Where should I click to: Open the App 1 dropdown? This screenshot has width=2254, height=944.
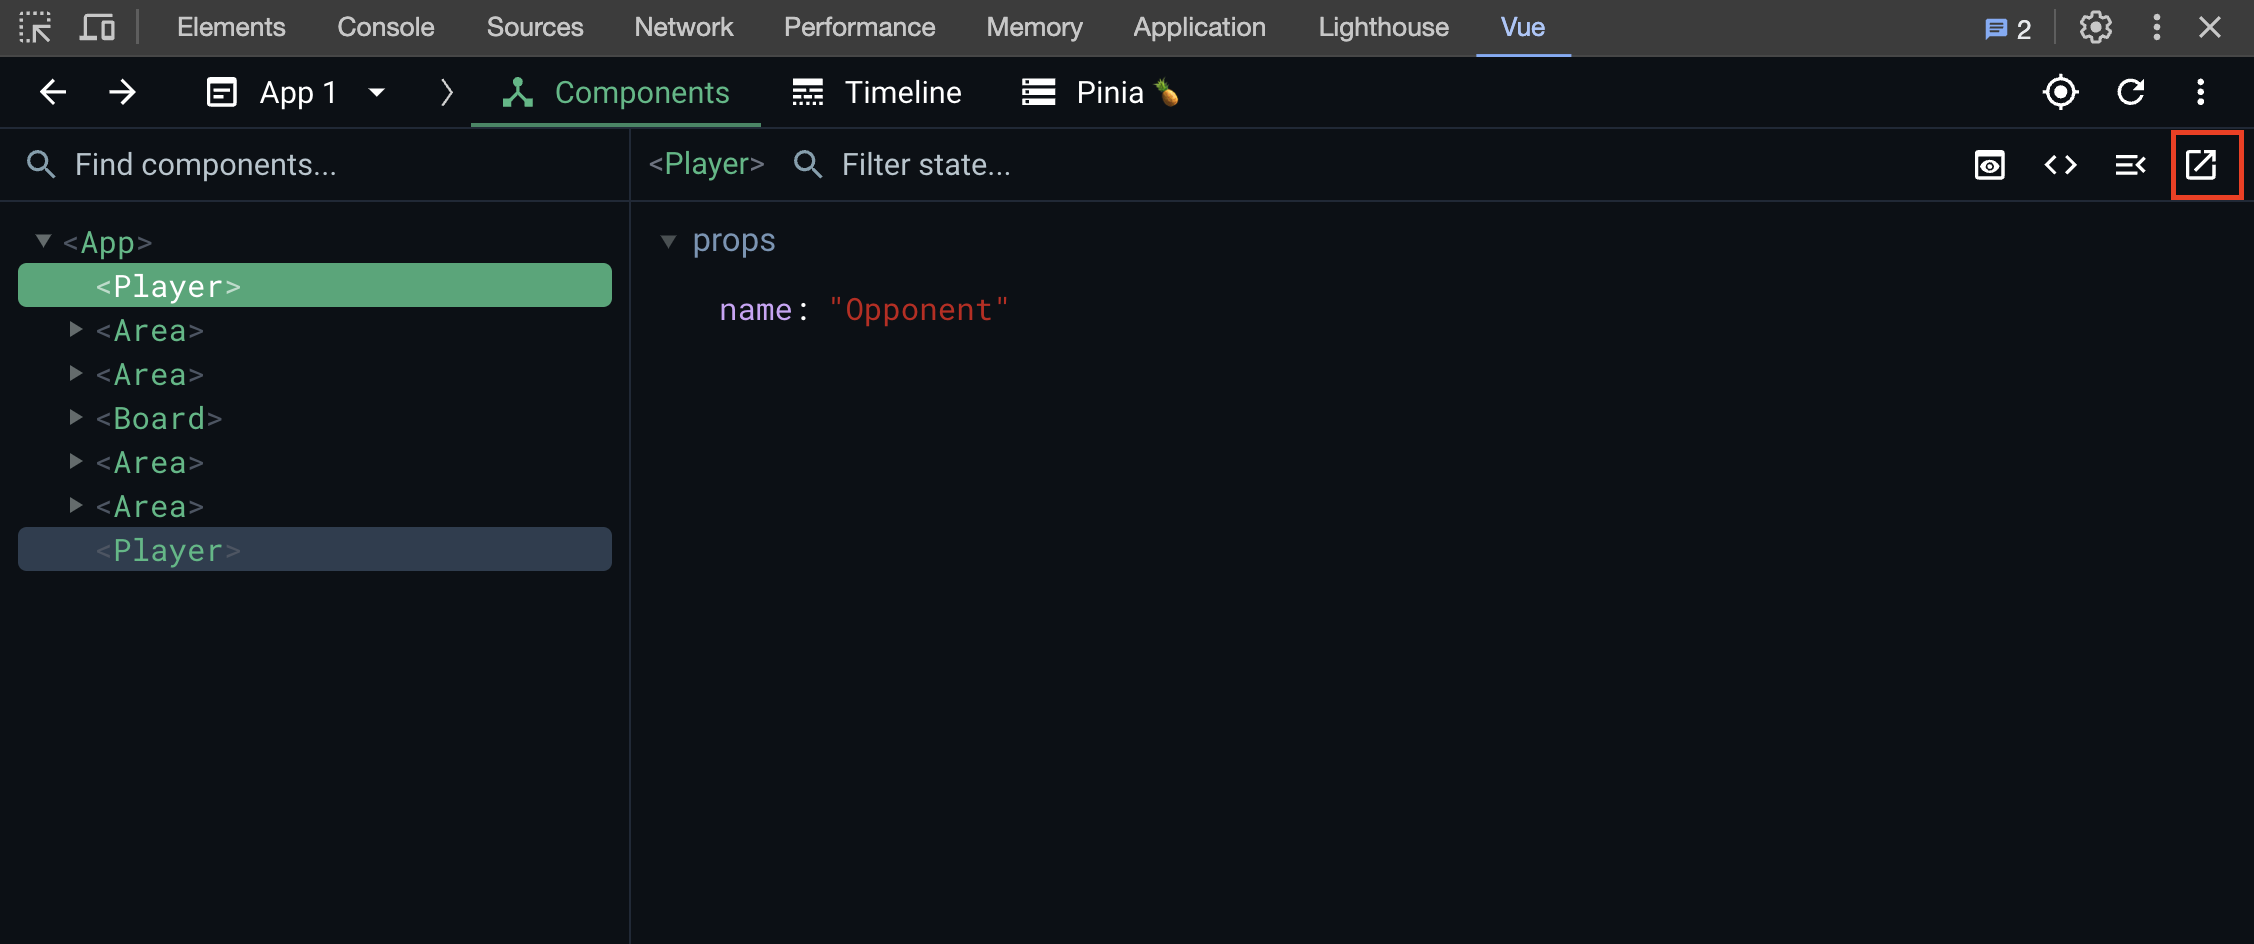[x=377, y=92]
